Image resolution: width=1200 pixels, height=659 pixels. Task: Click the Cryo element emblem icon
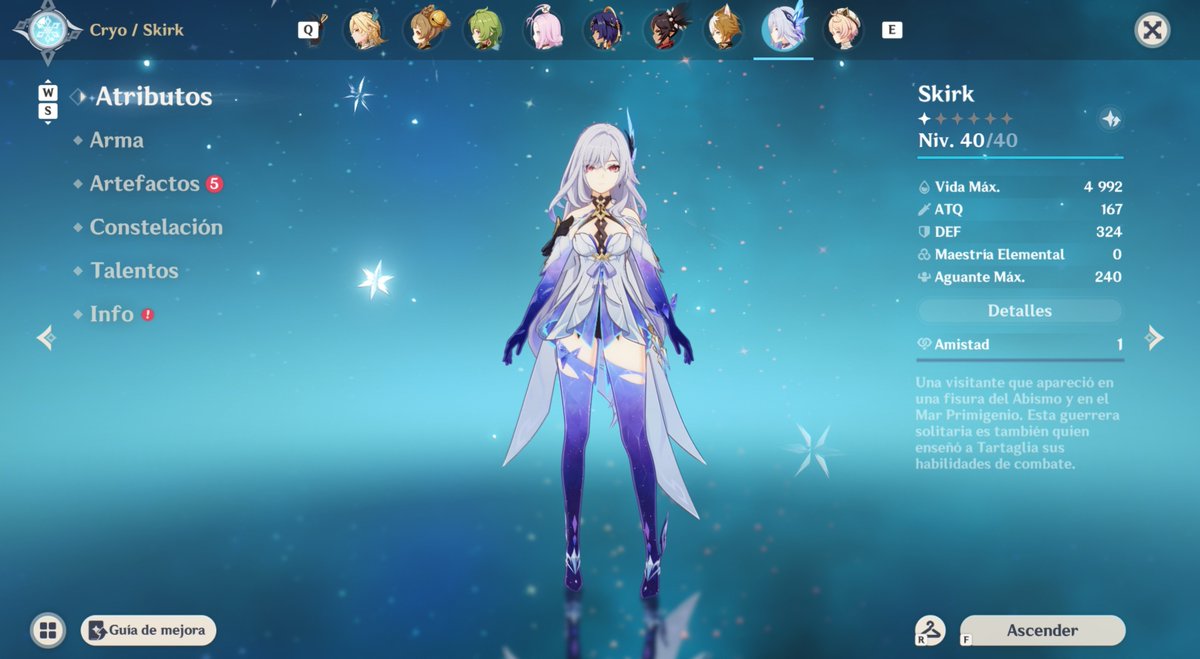[46, 29]
